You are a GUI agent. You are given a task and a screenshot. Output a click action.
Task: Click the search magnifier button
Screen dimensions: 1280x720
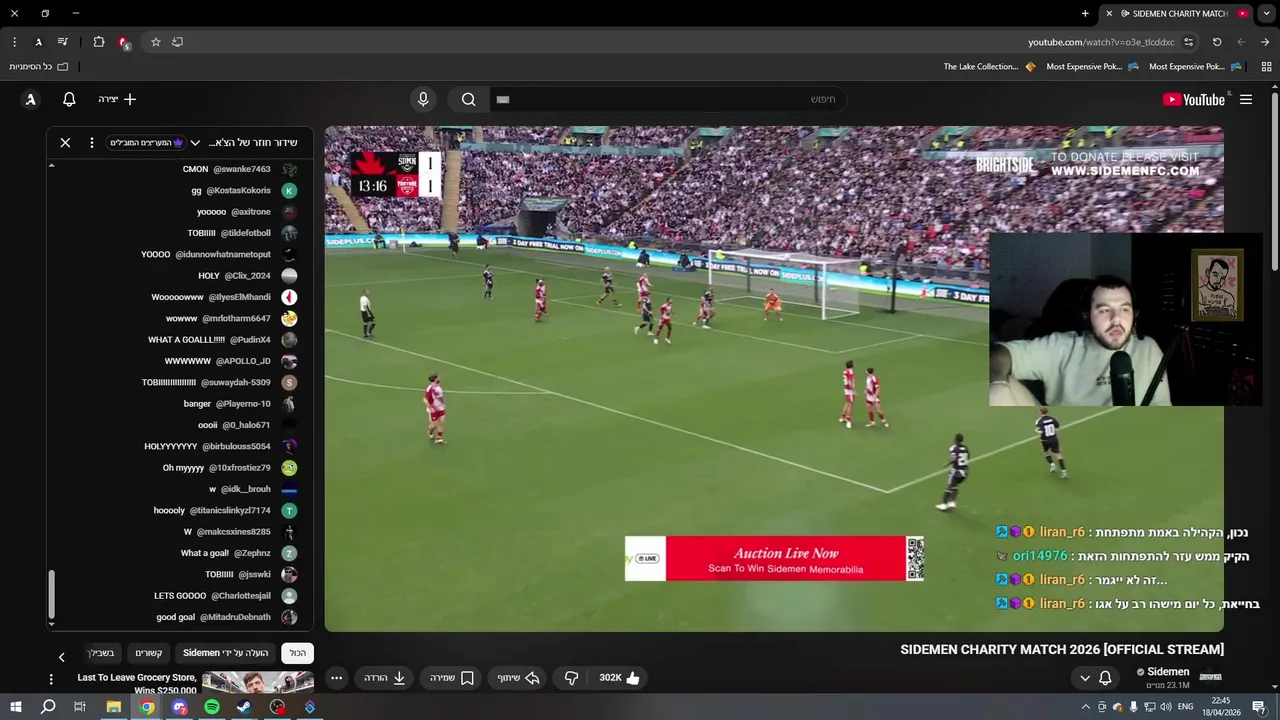(468, 99)
